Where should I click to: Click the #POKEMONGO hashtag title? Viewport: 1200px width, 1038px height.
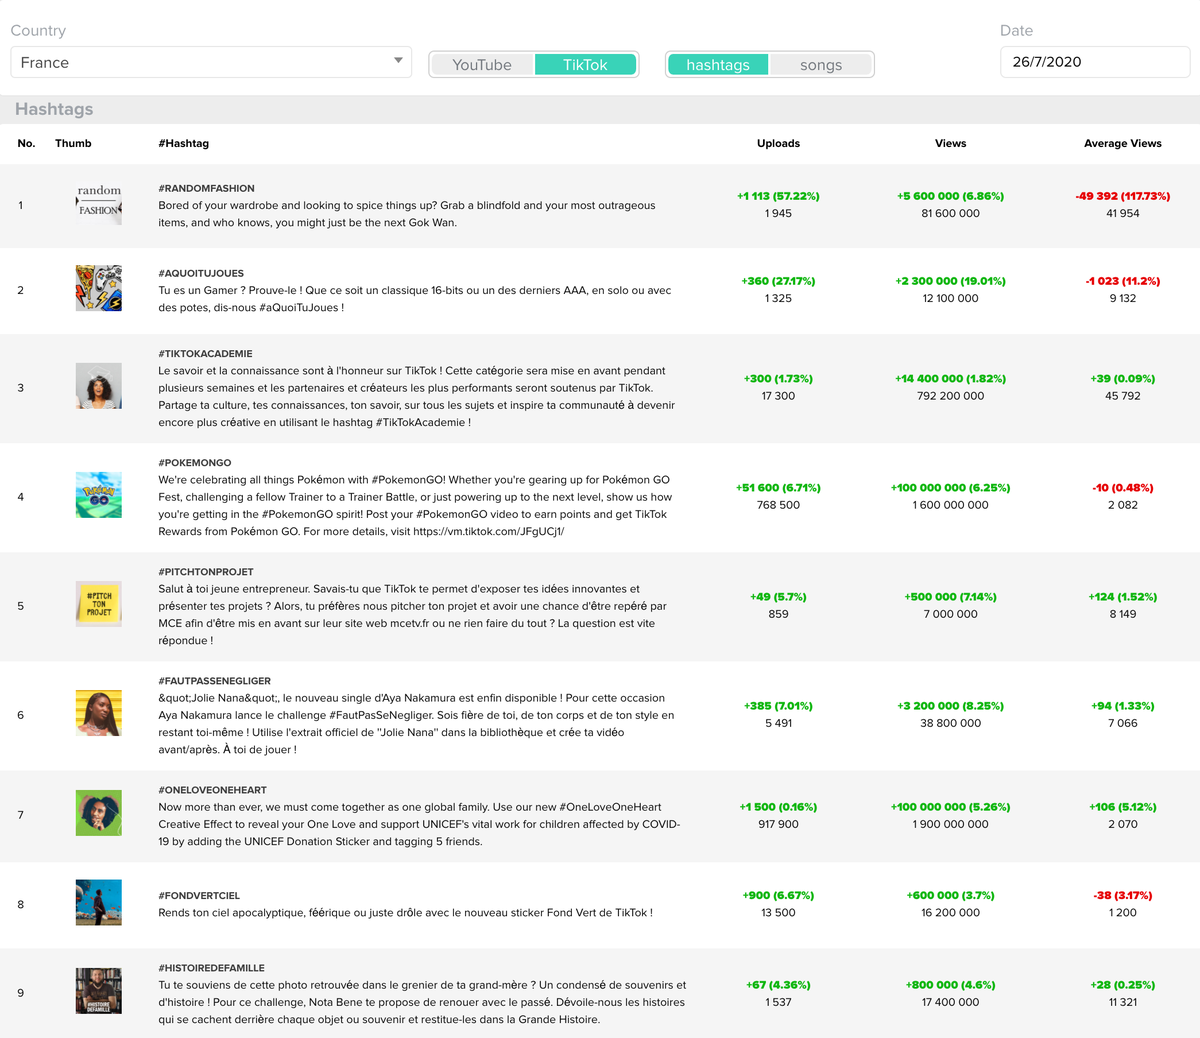click(x=195, y=463)
